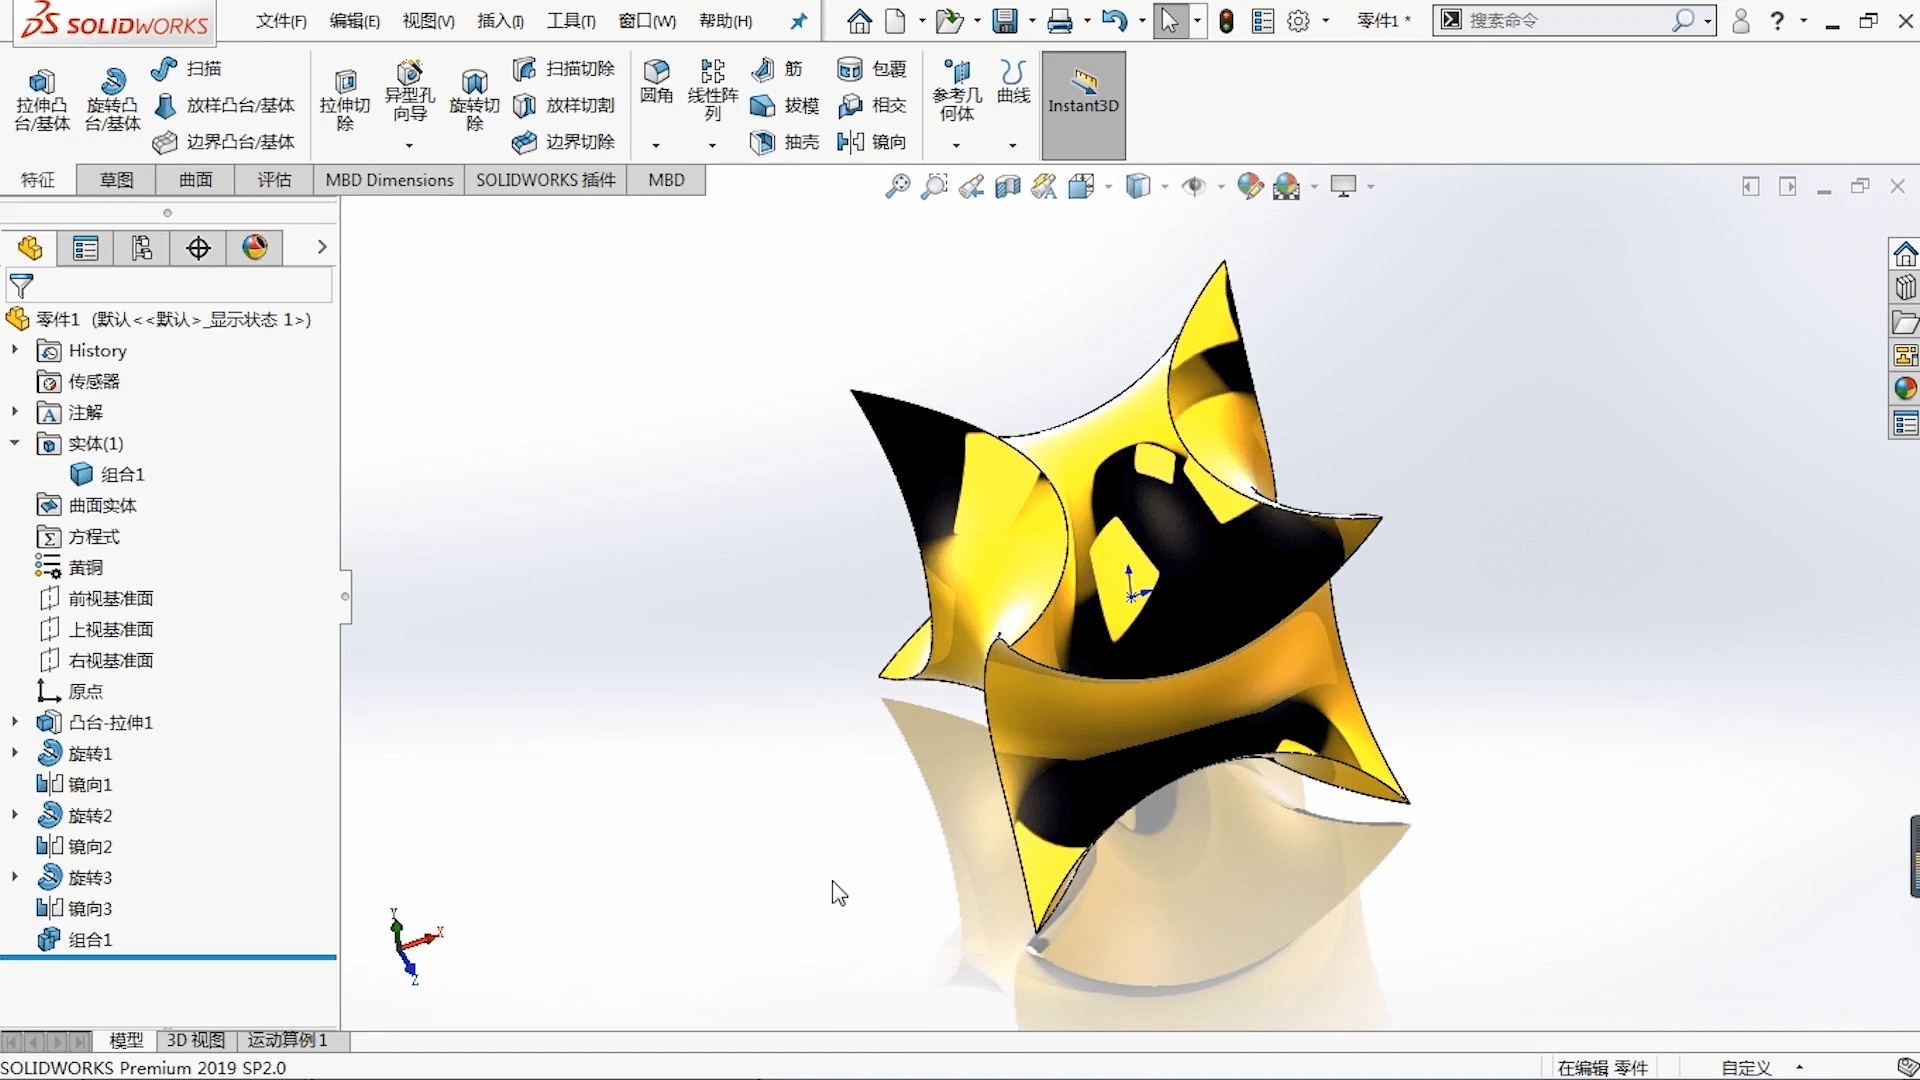Switch to the 草图 (Sketch) tab
This screenshot has width=1920, height=1080.
(115, 179)
